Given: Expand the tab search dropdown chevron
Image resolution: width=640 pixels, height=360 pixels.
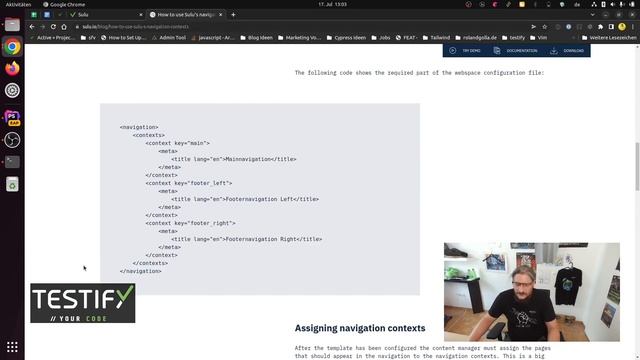Looking at the screenshot, I should [x=593, y=15].
